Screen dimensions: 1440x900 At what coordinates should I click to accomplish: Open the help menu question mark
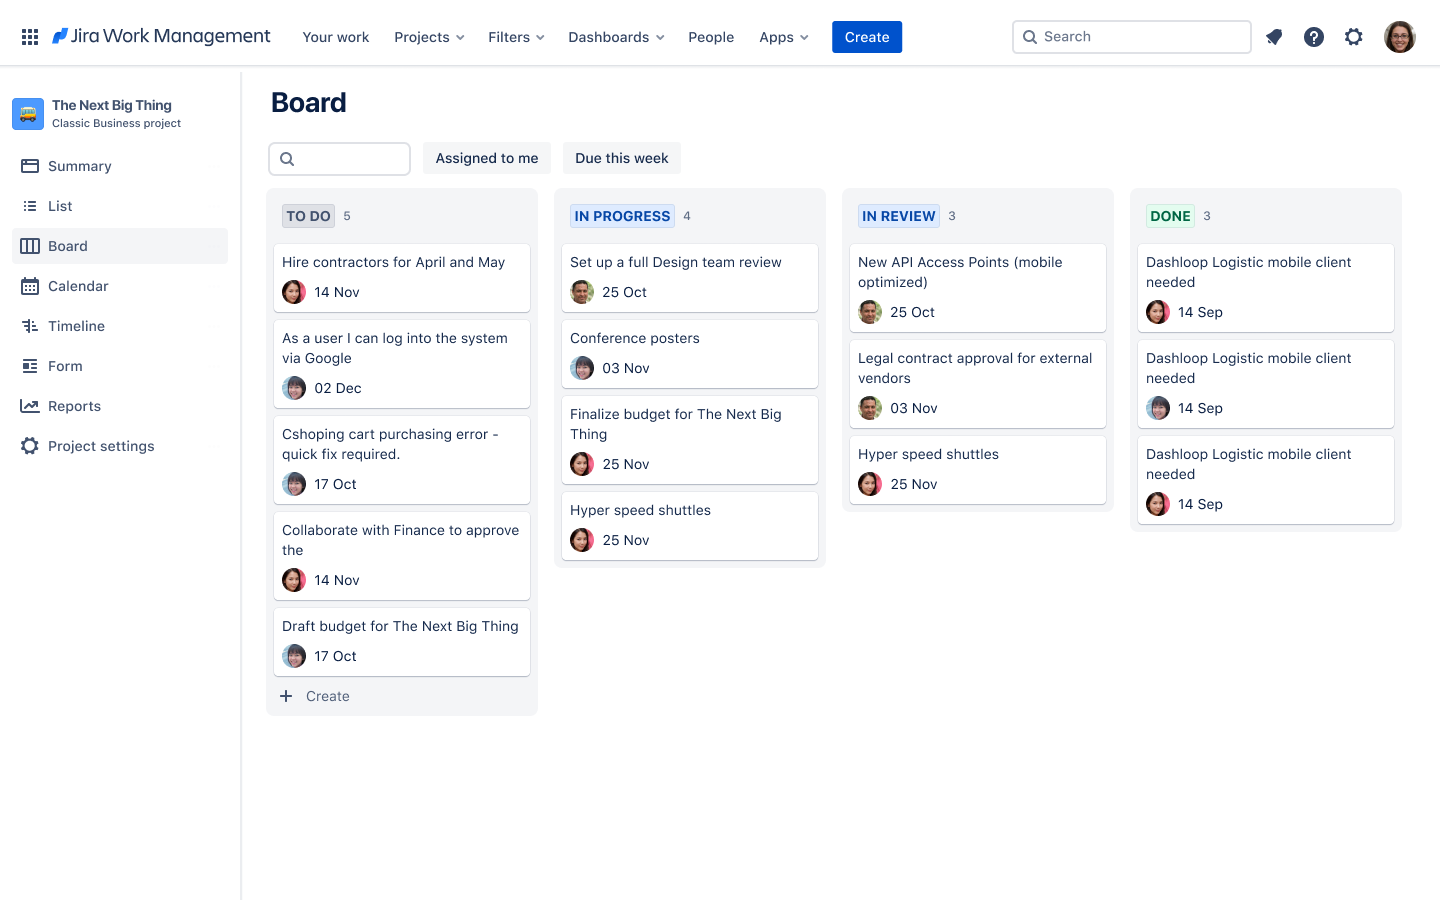1313,37
